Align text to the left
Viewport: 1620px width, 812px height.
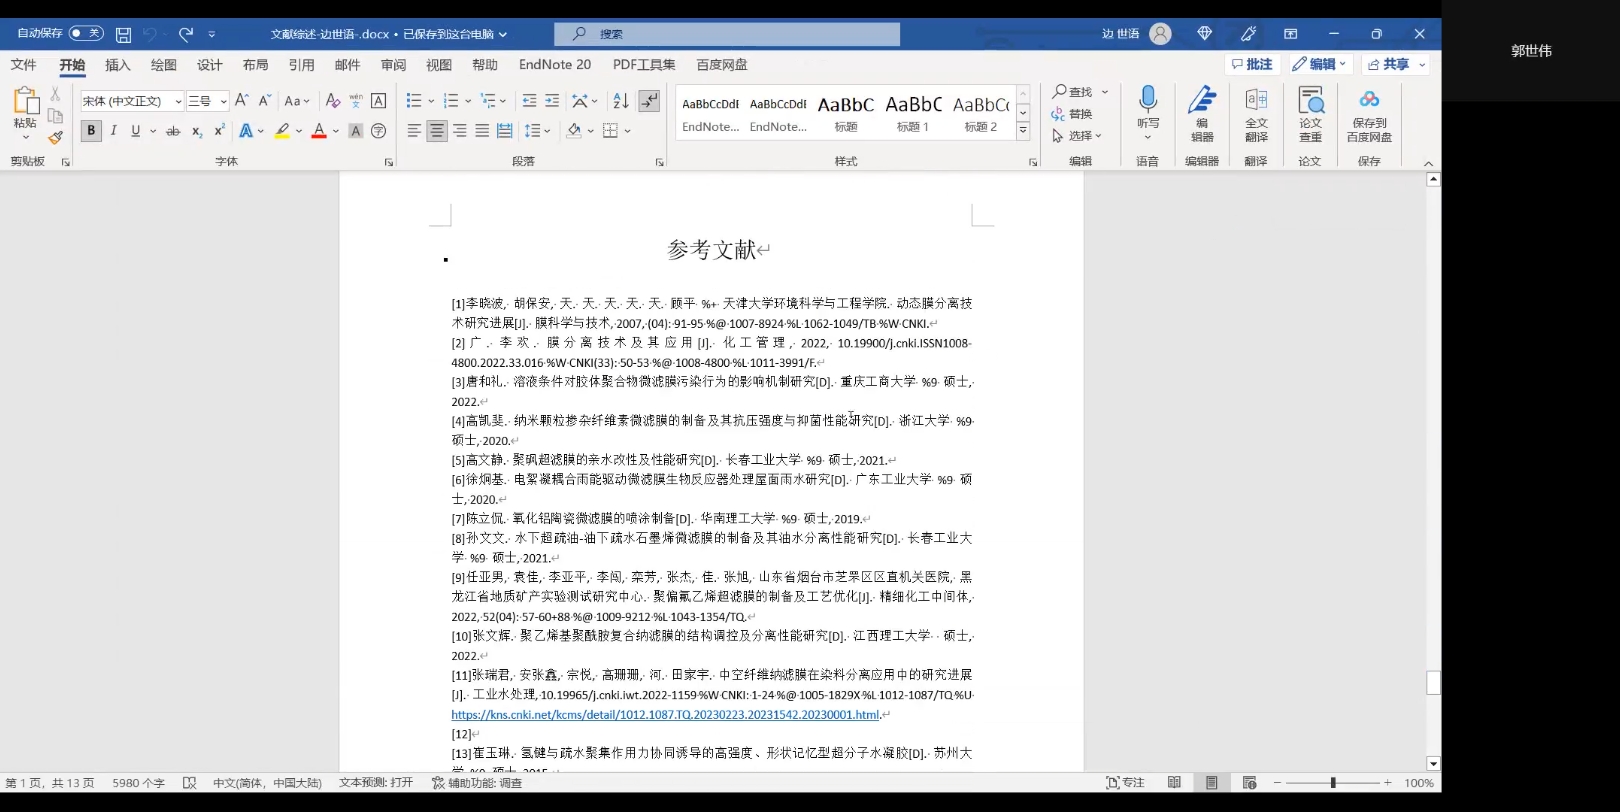414,131
